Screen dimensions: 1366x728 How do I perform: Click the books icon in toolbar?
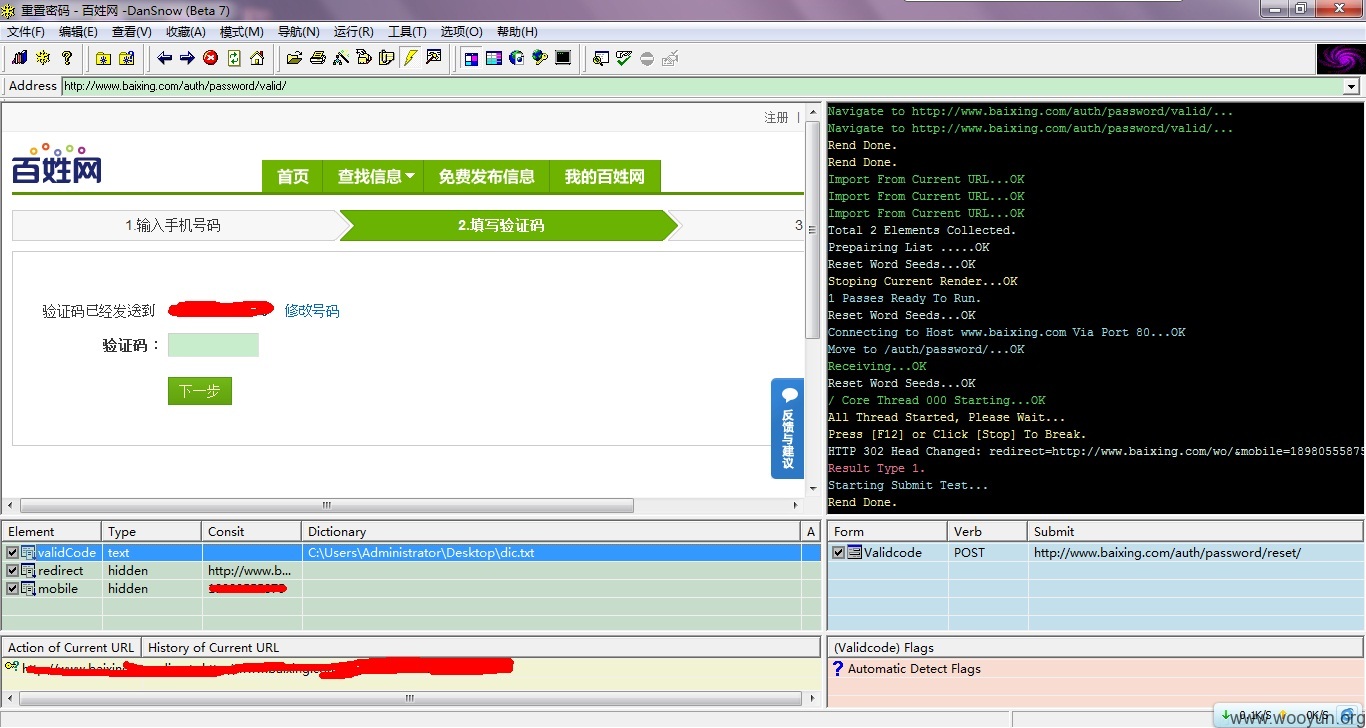(x=19, y=58)
